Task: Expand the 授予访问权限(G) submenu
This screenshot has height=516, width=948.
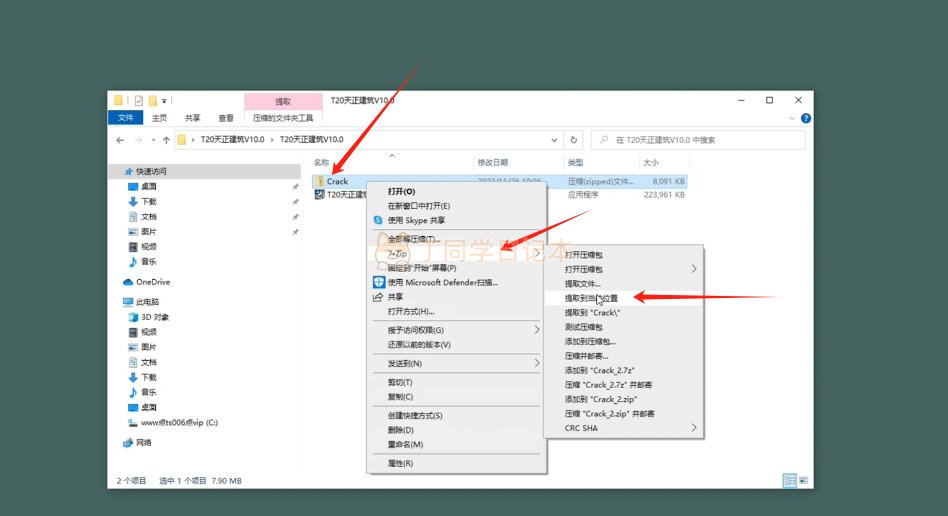Action: (536, 330)
